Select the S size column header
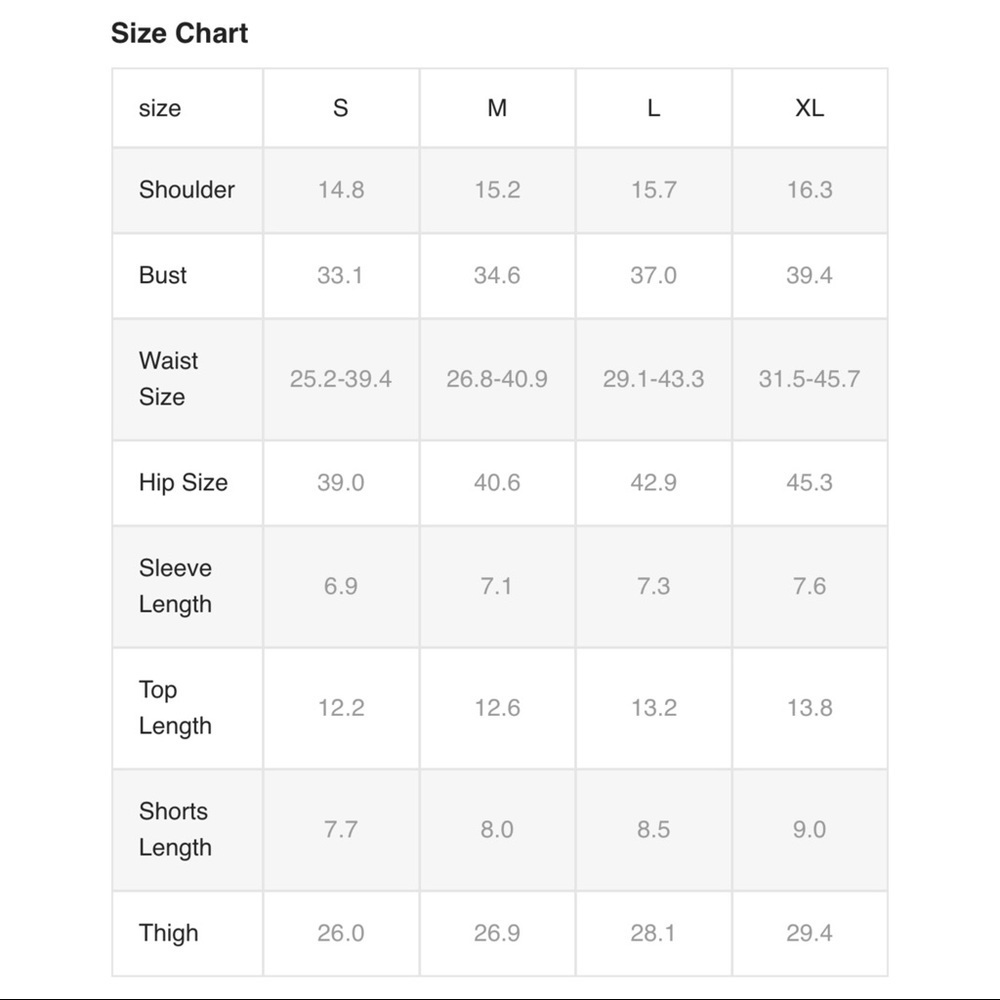The image size is (1000, 1000). pos(341,108)
